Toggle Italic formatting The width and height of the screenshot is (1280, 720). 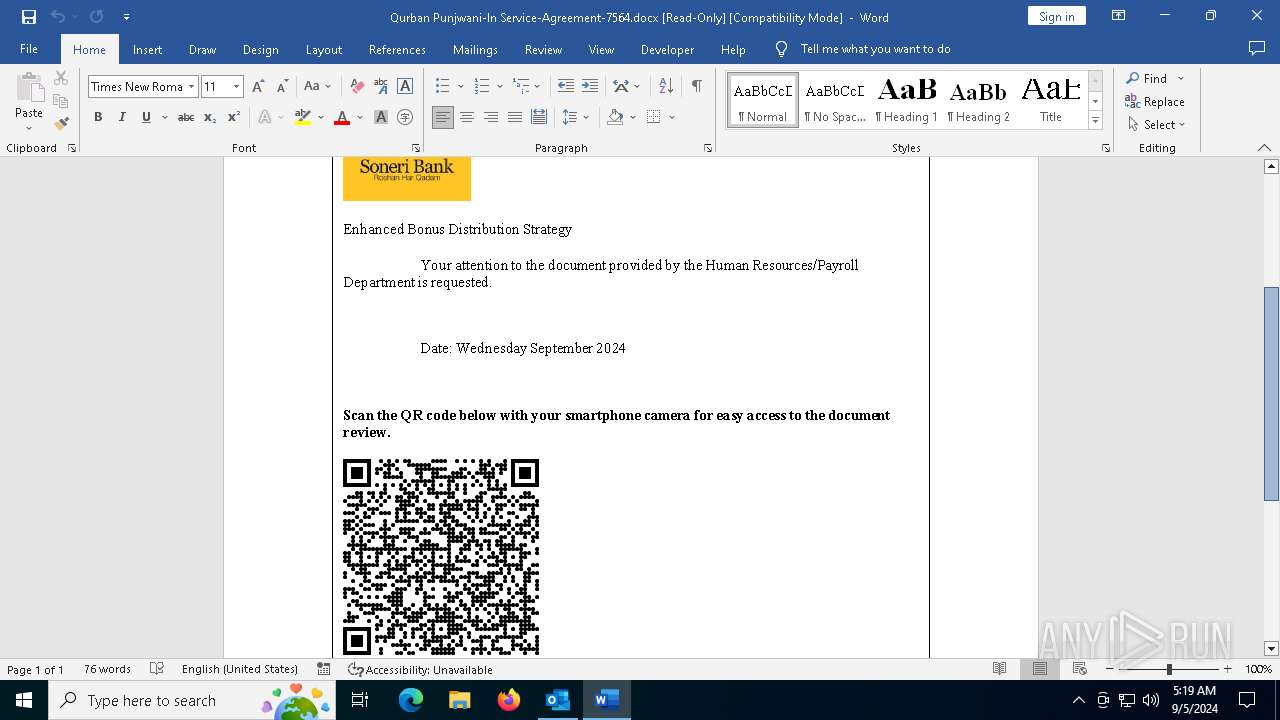122,117
